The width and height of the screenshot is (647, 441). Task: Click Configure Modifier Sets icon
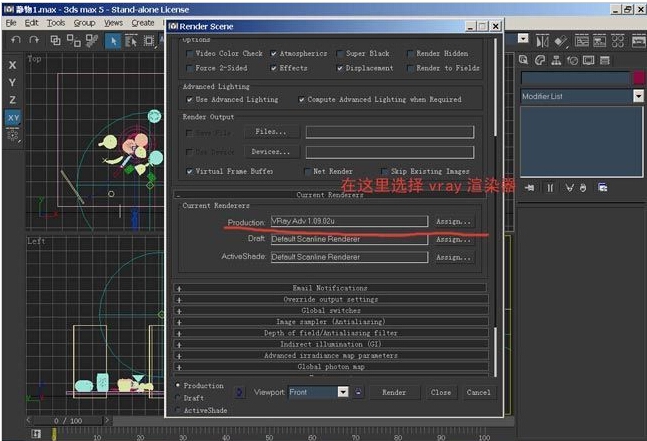(x=603, y=188)
